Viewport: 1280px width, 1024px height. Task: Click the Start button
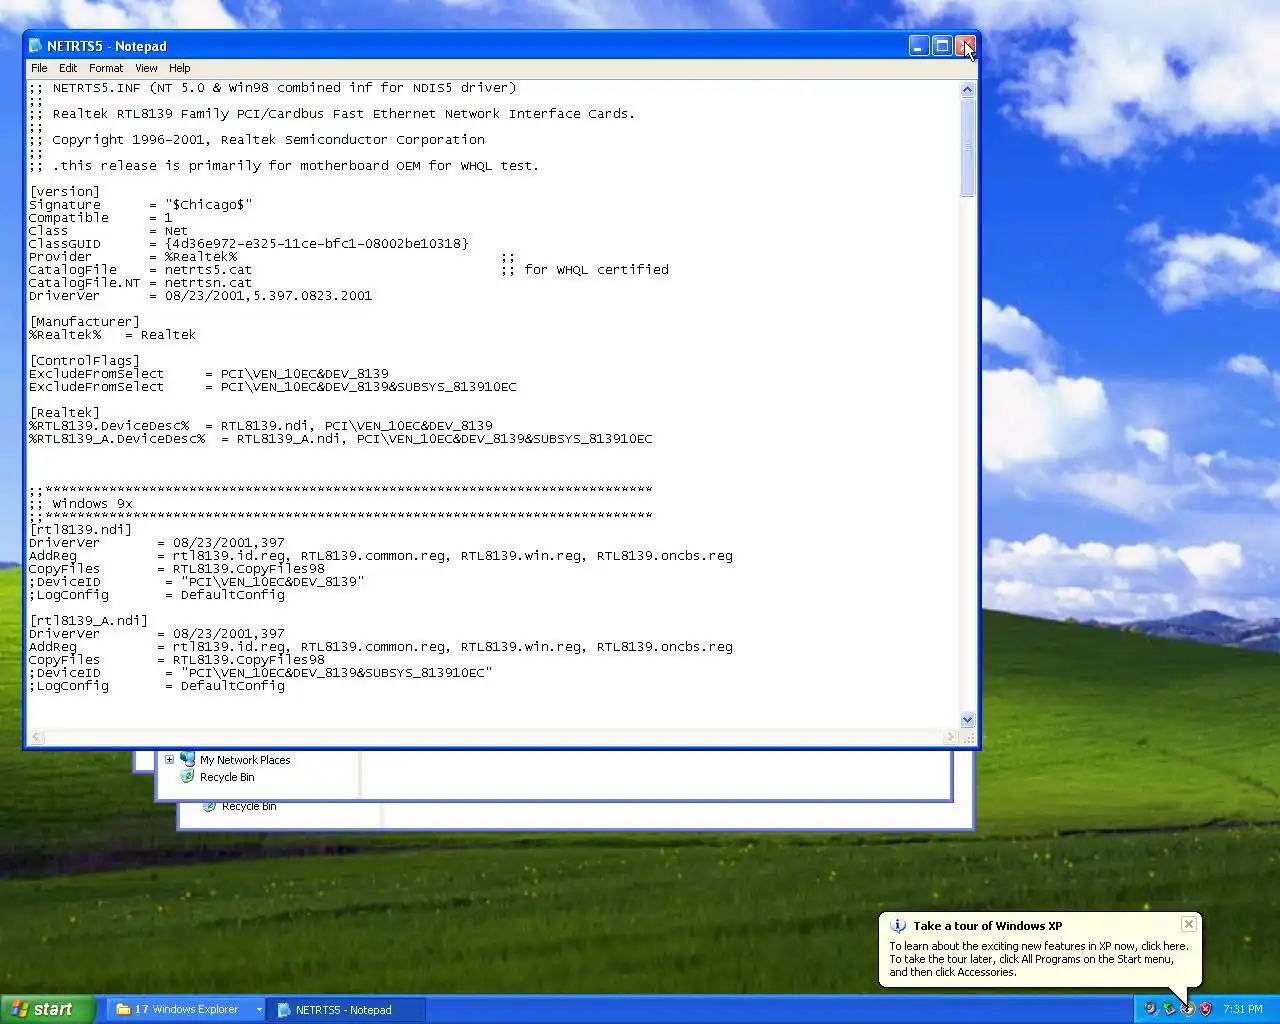point(47,1009)
